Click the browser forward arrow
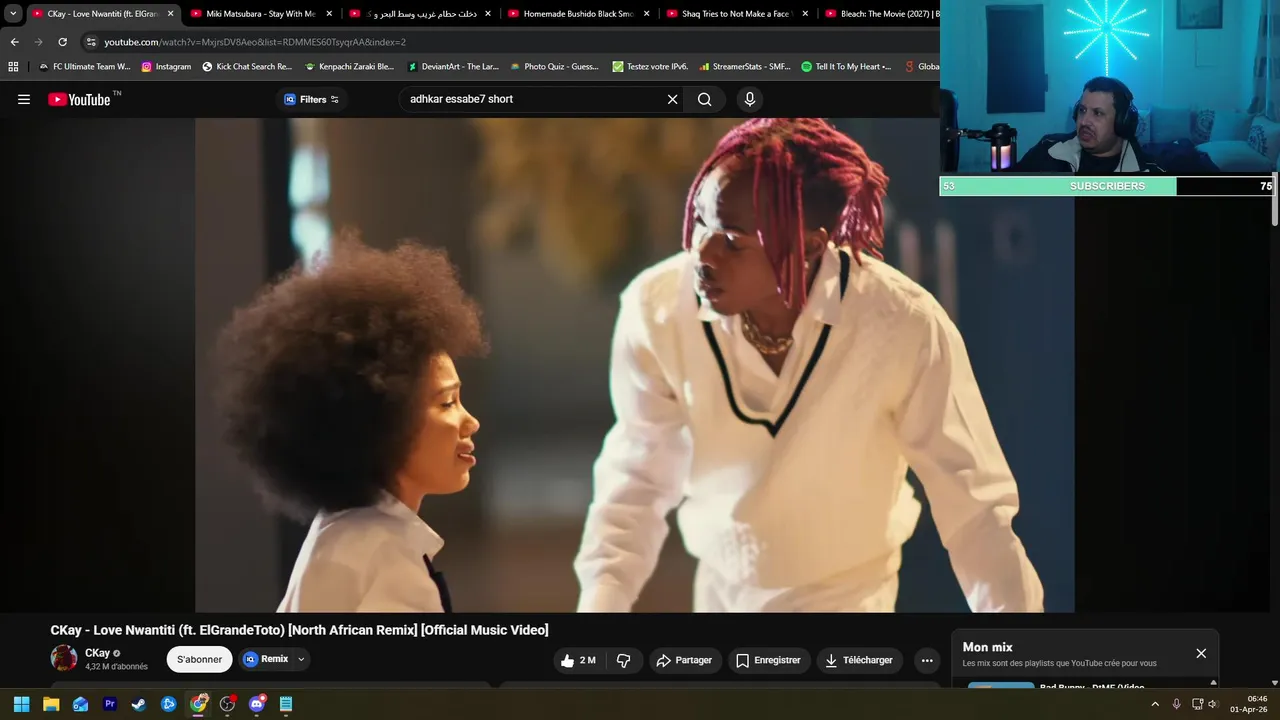 [x=38, y=42]
